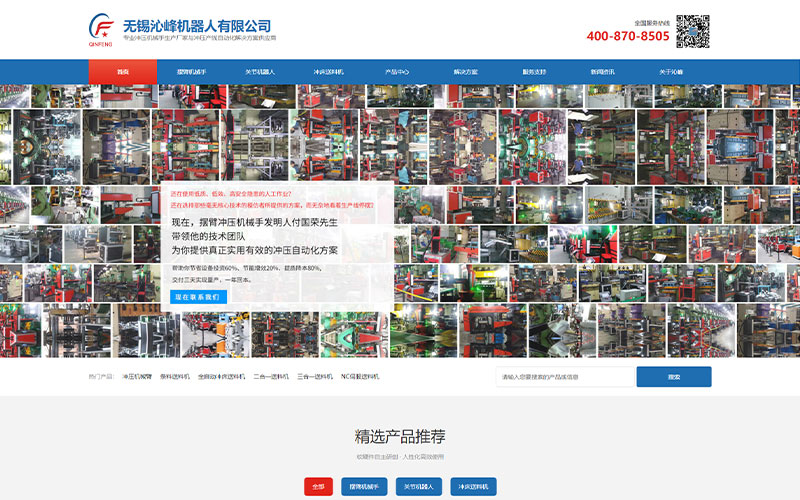Open 关节机器人 in navigation bar
The height and width of the screenshot is (500, 800).
pos(260,72)
